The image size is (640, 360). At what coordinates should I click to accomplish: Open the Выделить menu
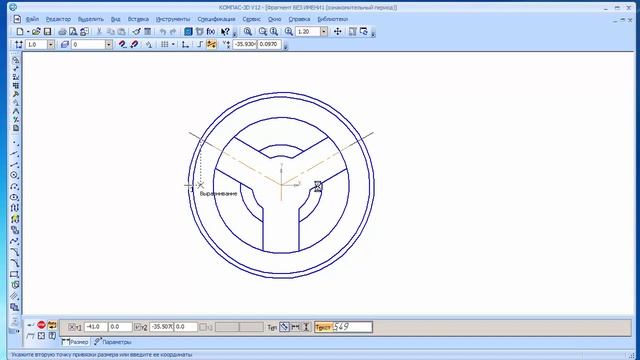[91, 19]
